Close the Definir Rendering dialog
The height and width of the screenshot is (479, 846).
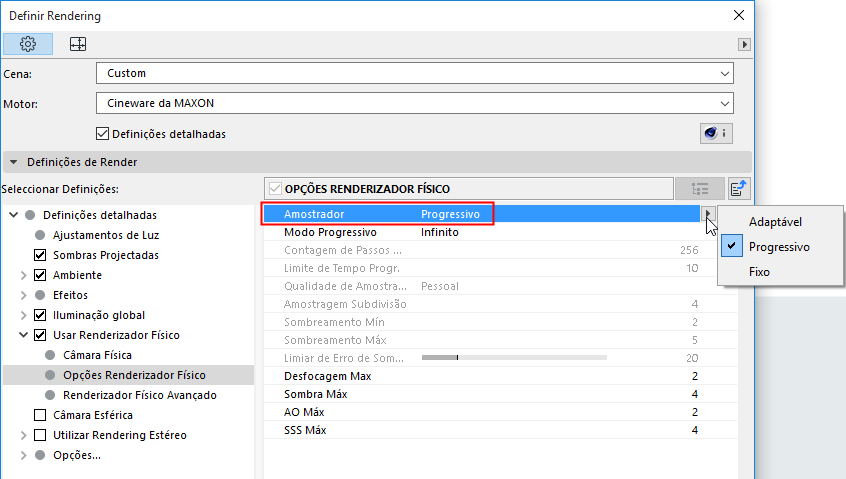click(739, 15)
